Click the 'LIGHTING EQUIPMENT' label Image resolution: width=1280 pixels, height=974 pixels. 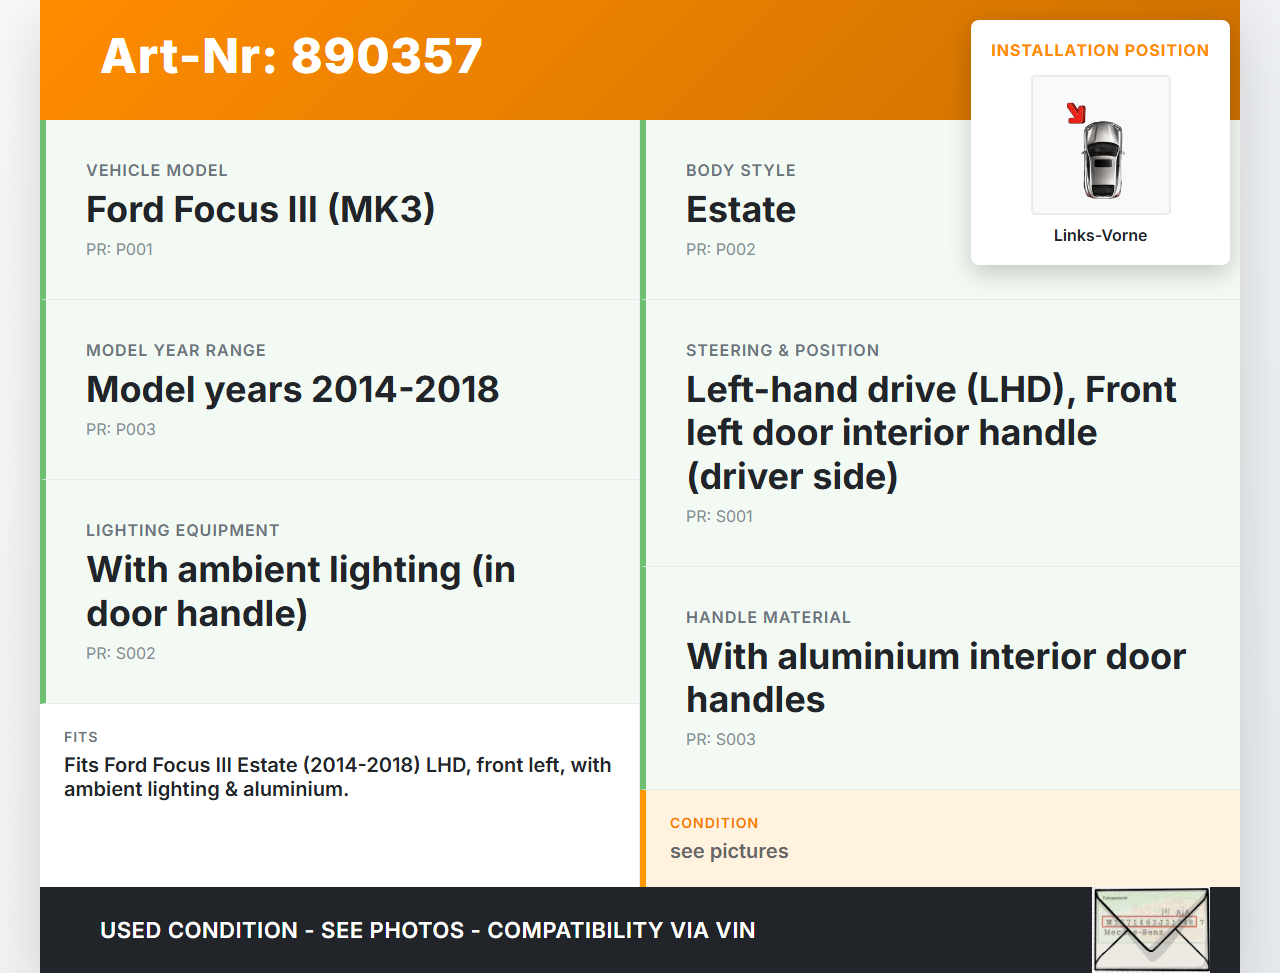click(183, 530)
